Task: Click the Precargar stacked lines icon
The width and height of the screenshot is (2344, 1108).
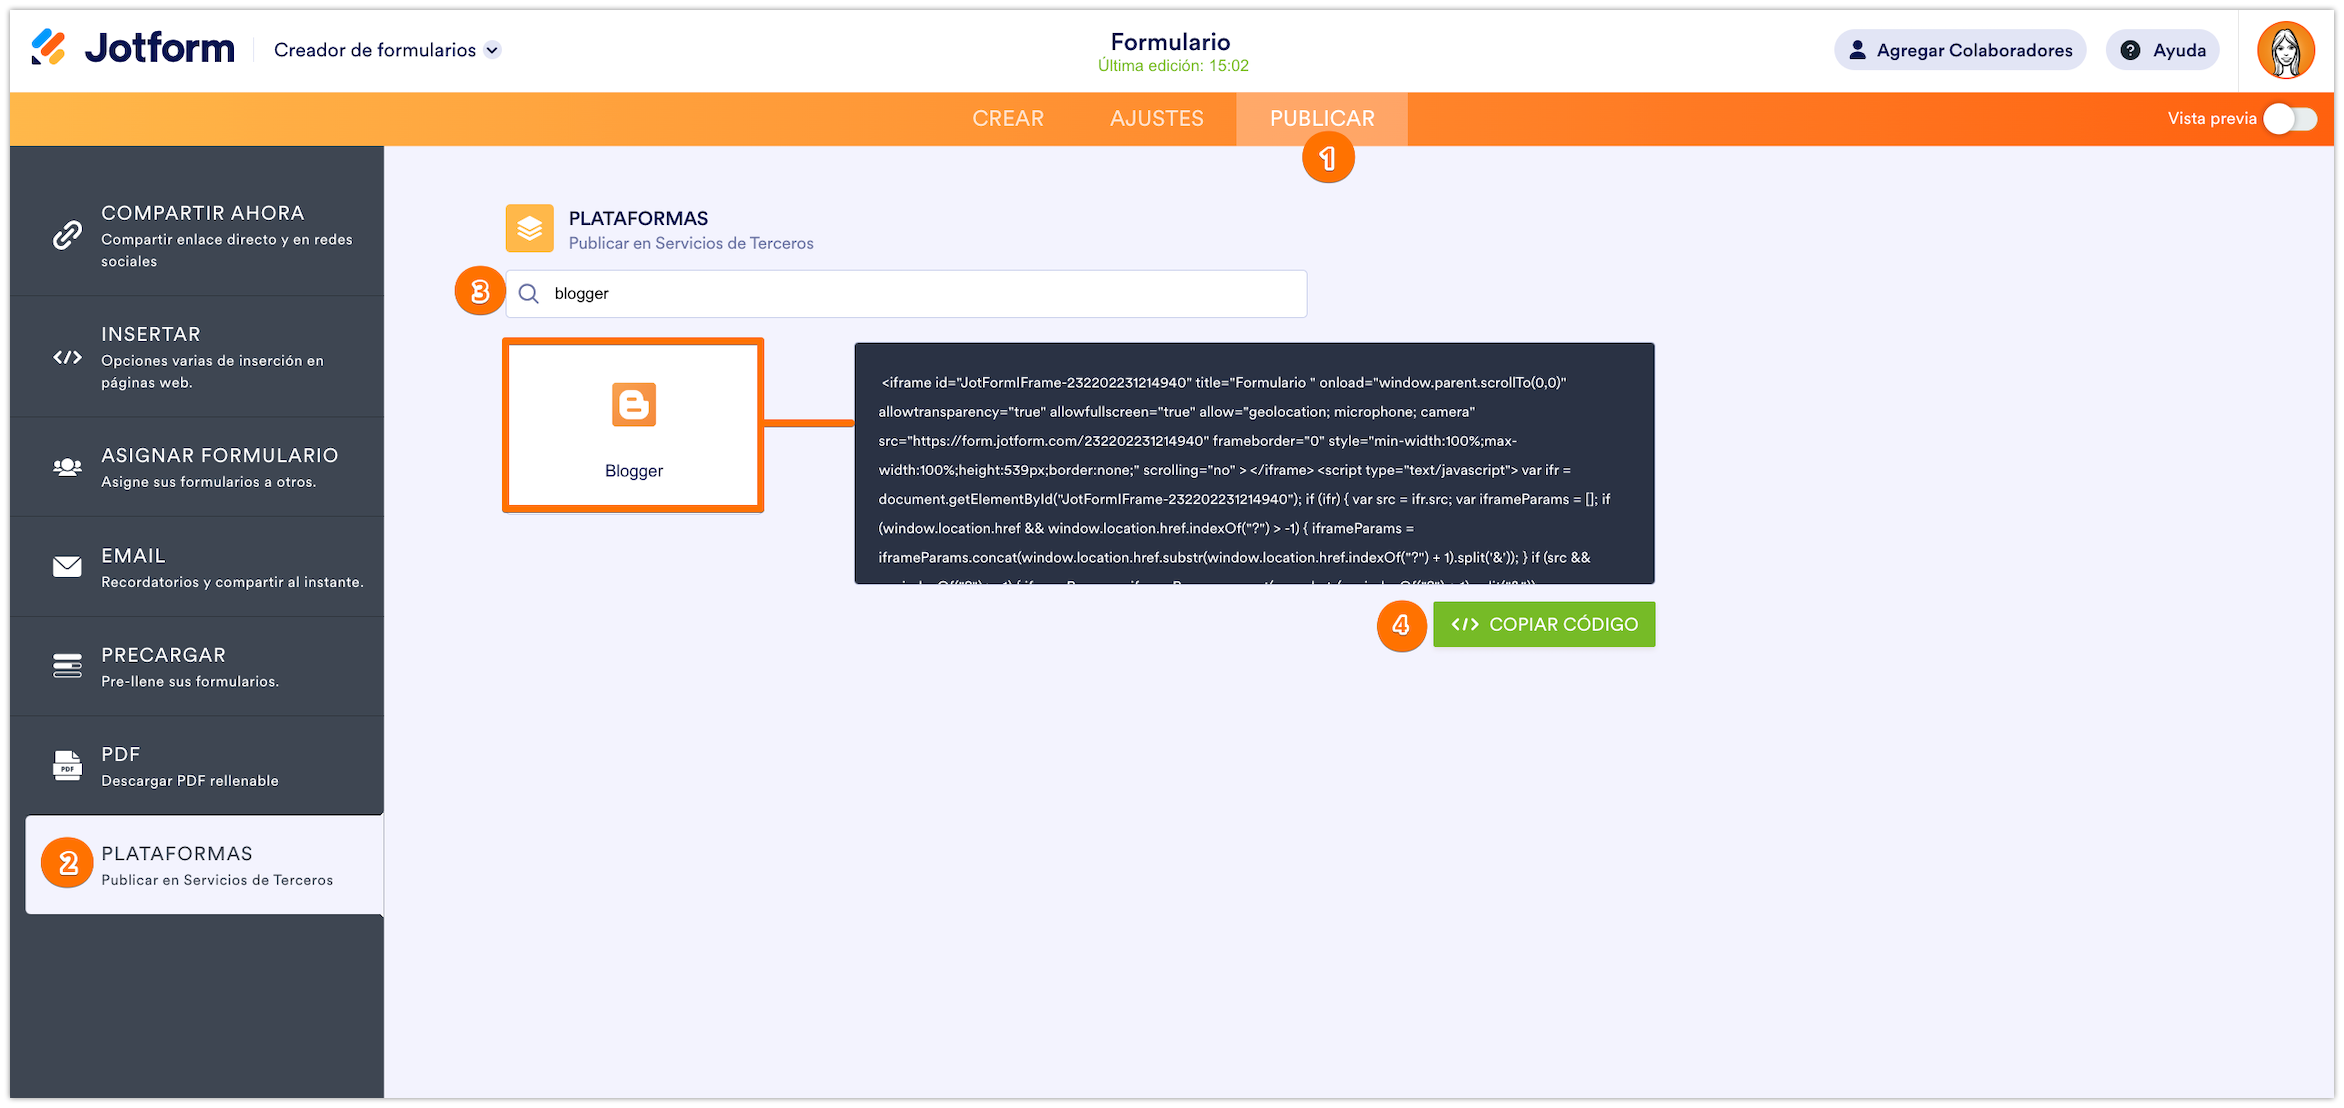Action: pos(67,666)
